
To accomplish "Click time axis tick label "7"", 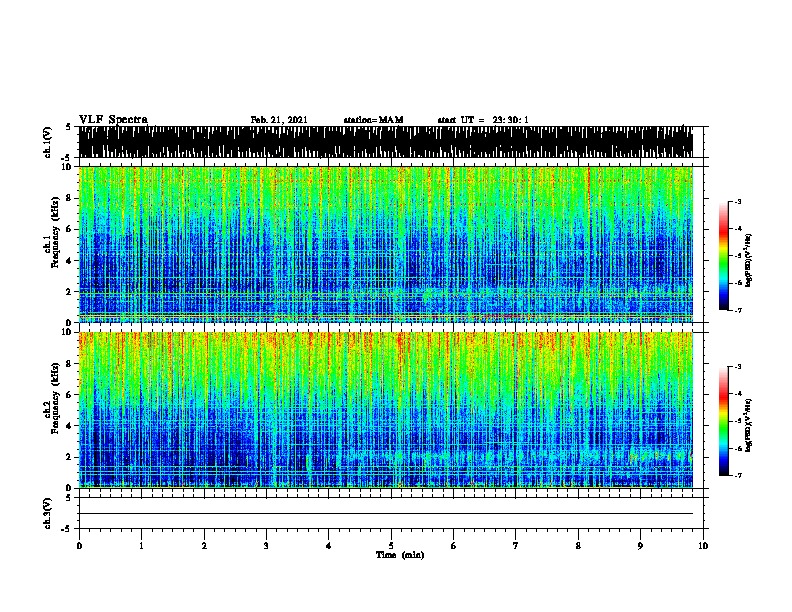I will point(516,546).
